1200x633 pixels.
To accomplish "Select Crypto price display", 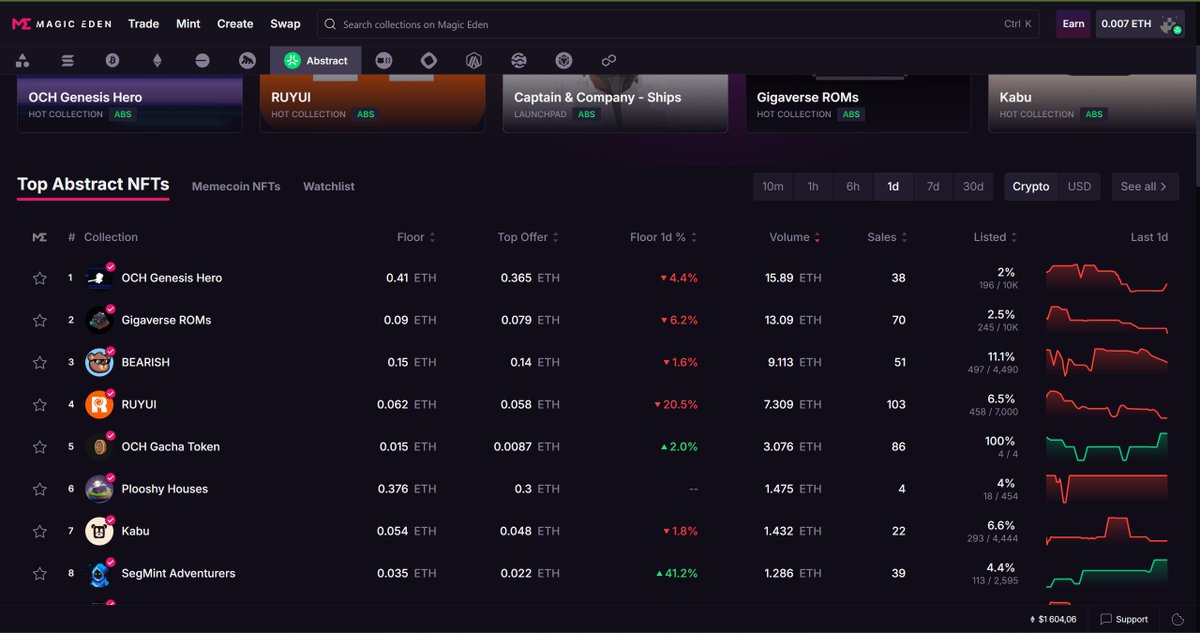I will point(1031,187).
